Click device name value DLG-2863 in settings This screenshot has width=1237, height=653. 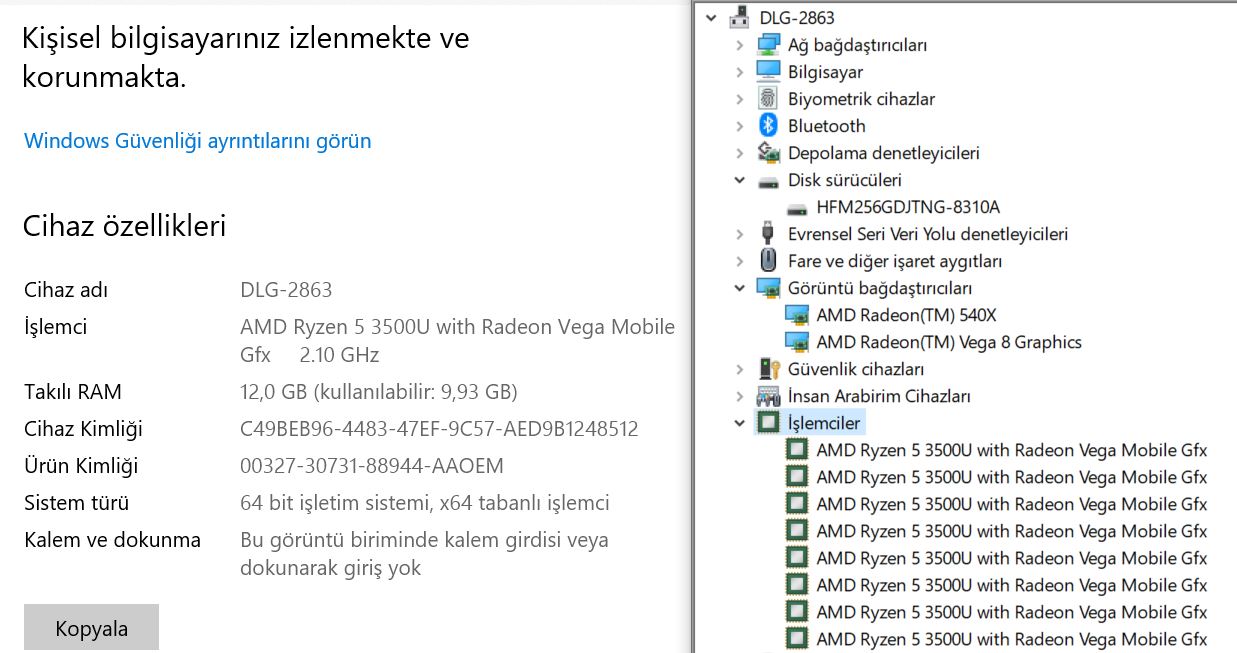tap(286, 290)
